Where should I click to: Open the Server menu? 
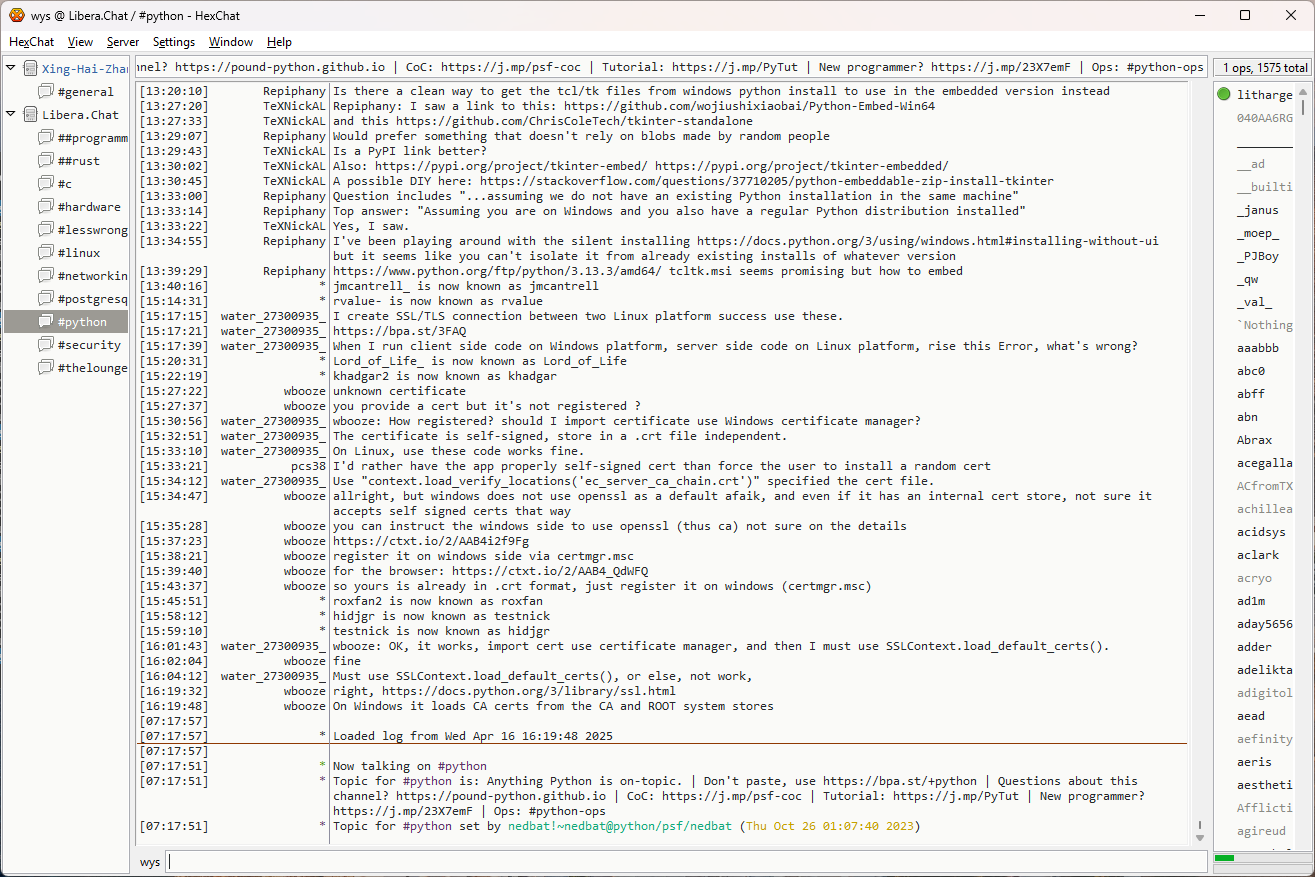click(123, 42)
